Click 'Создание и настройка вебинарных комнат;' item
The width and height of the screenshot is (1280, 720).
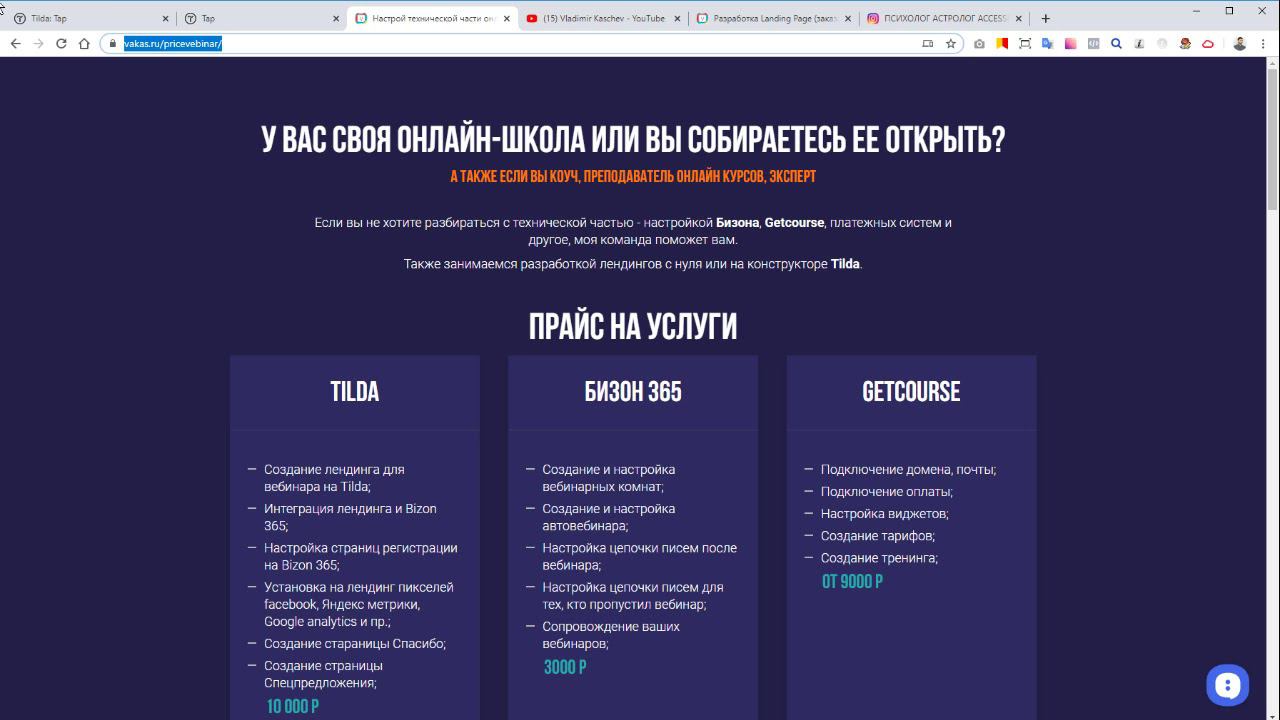tap(609, 478)
